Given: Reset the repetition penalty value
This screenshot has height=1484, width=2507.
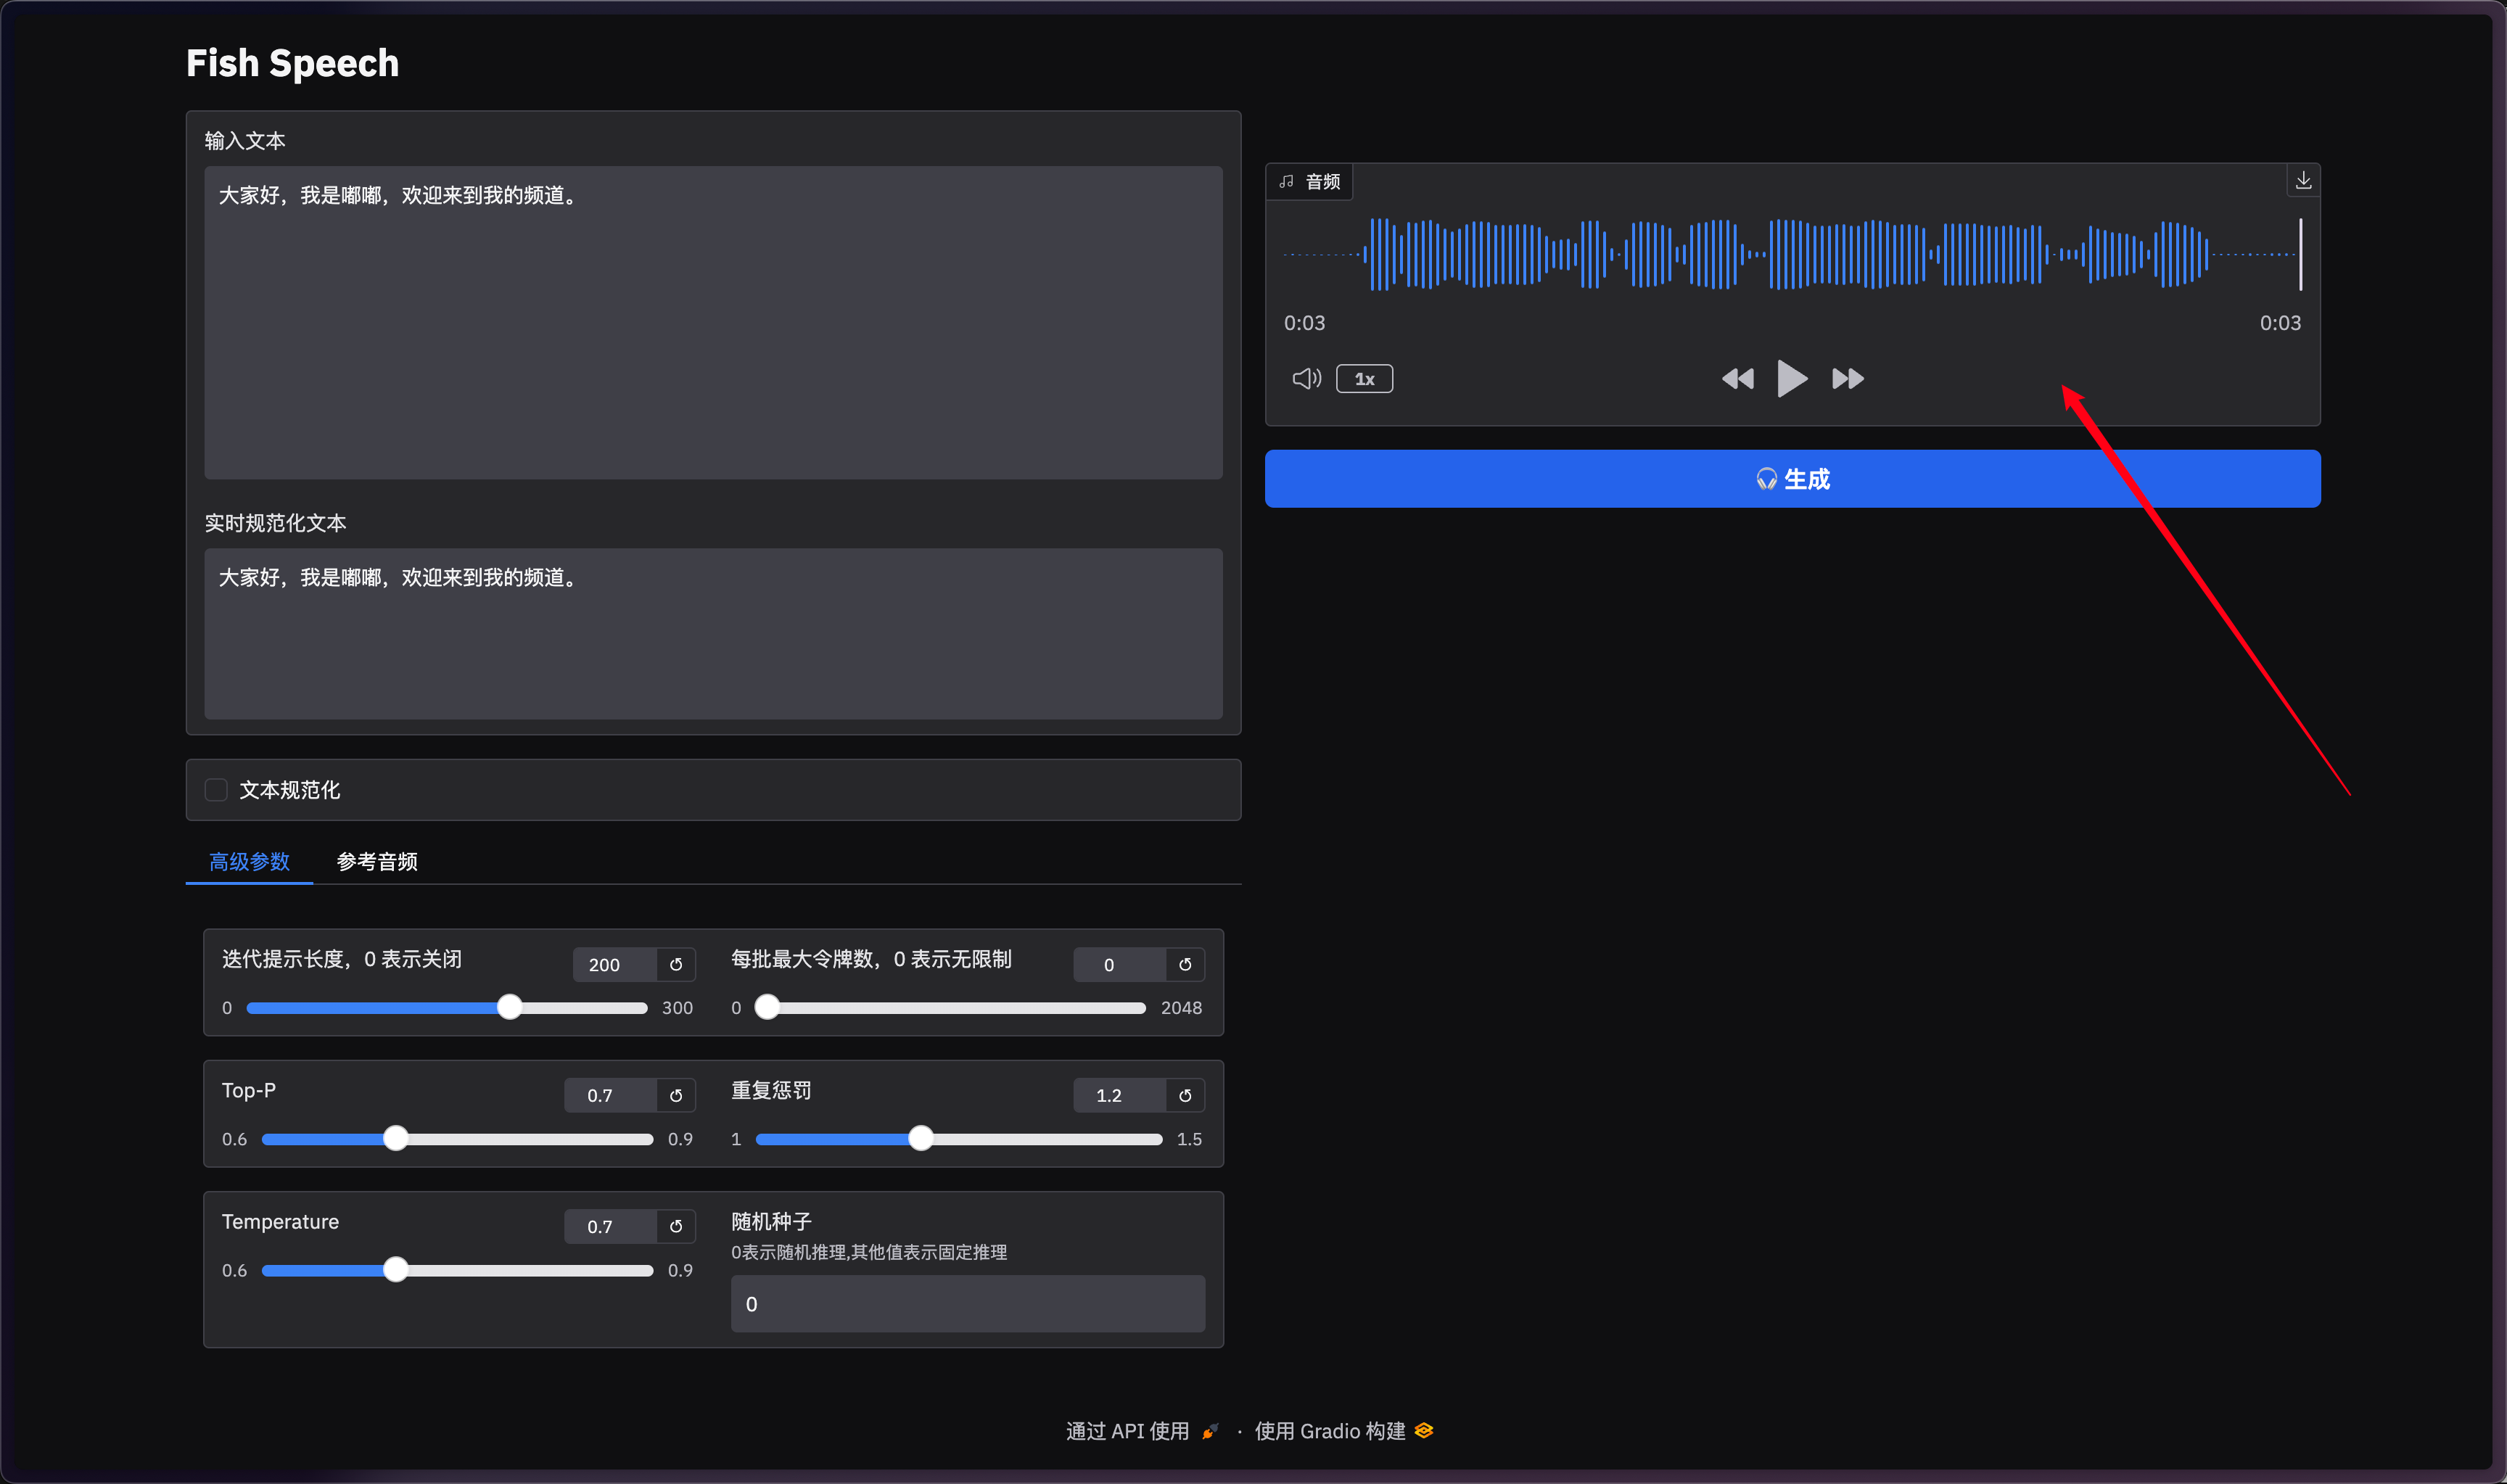Looking at the screenshot, I should (1185, 1095).
